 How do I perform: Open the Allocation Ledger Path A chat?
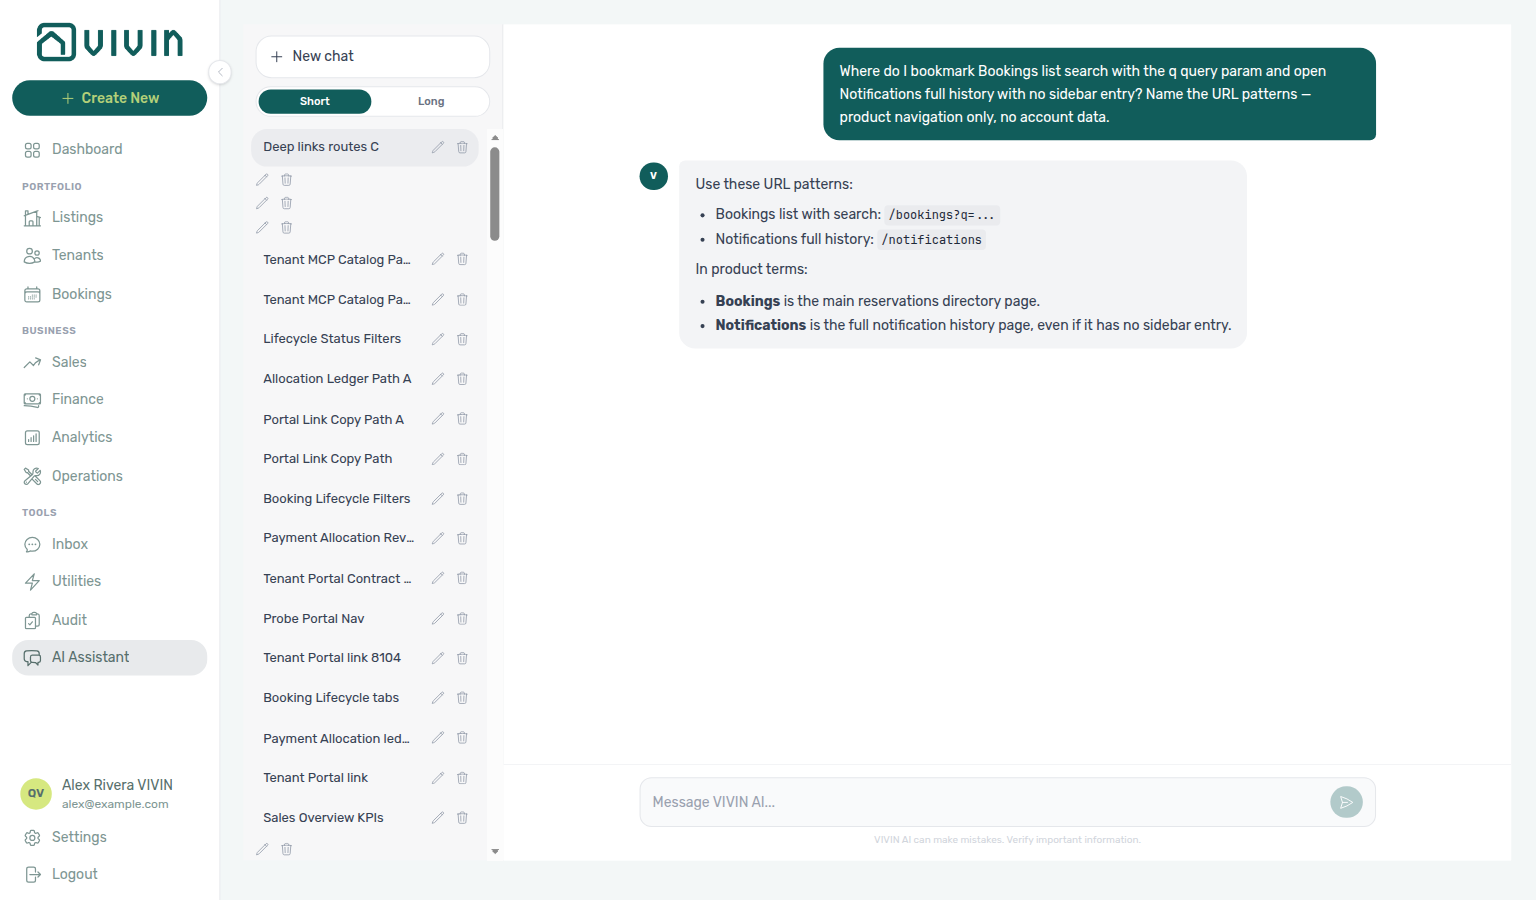click(337, 379)
